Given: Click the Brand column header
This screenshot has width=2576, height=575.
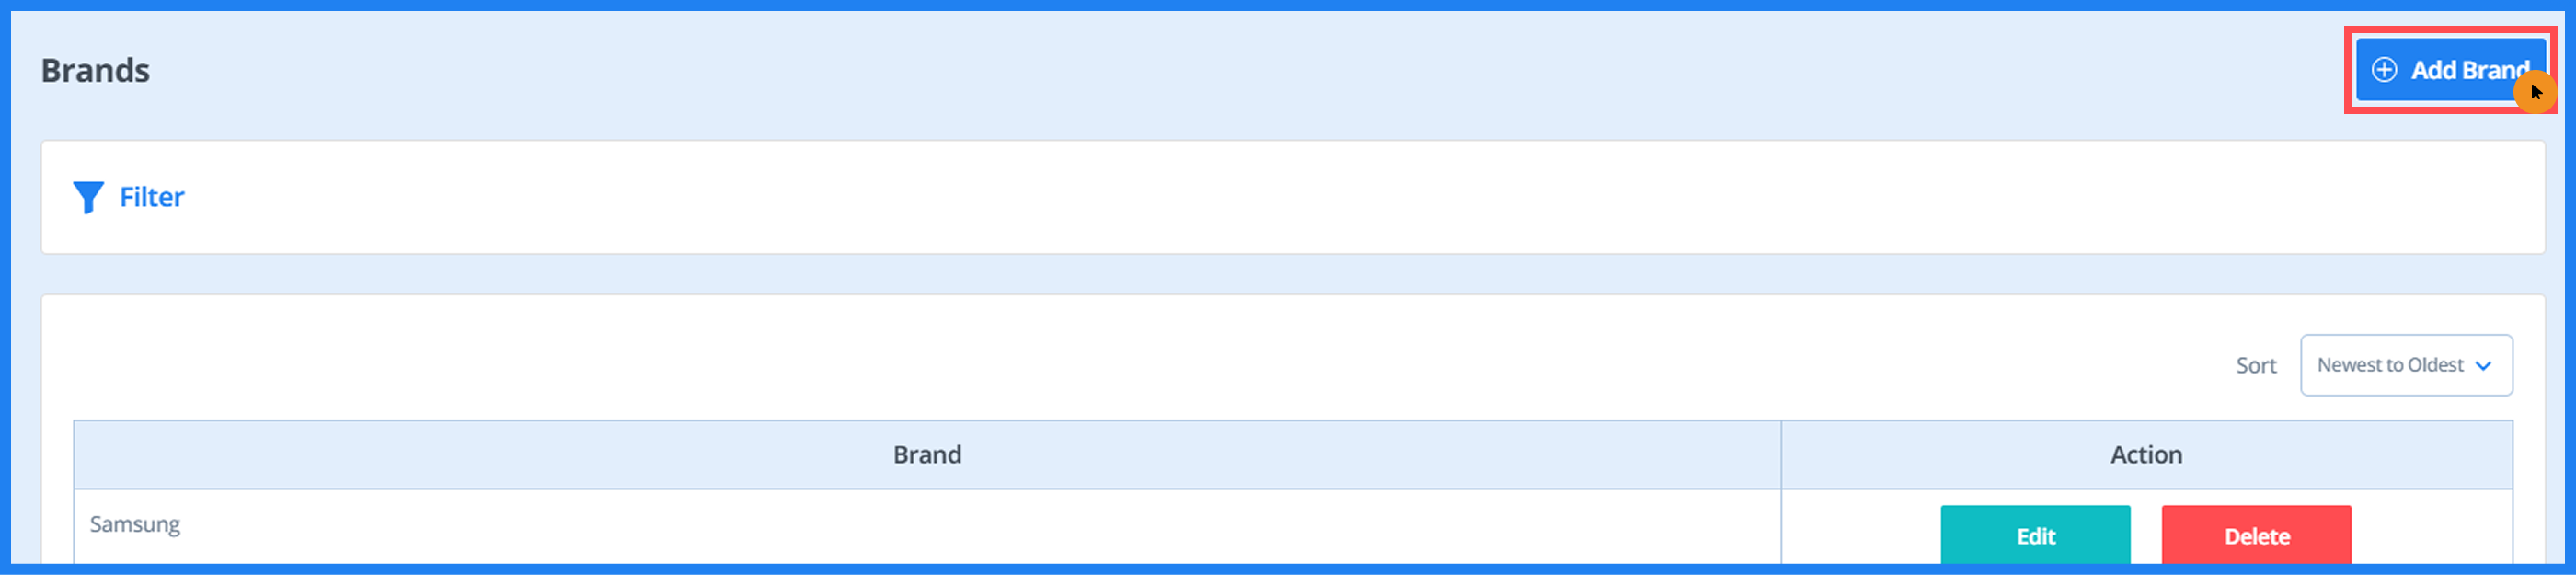Looking at the screenshot, I should (926, 455).
